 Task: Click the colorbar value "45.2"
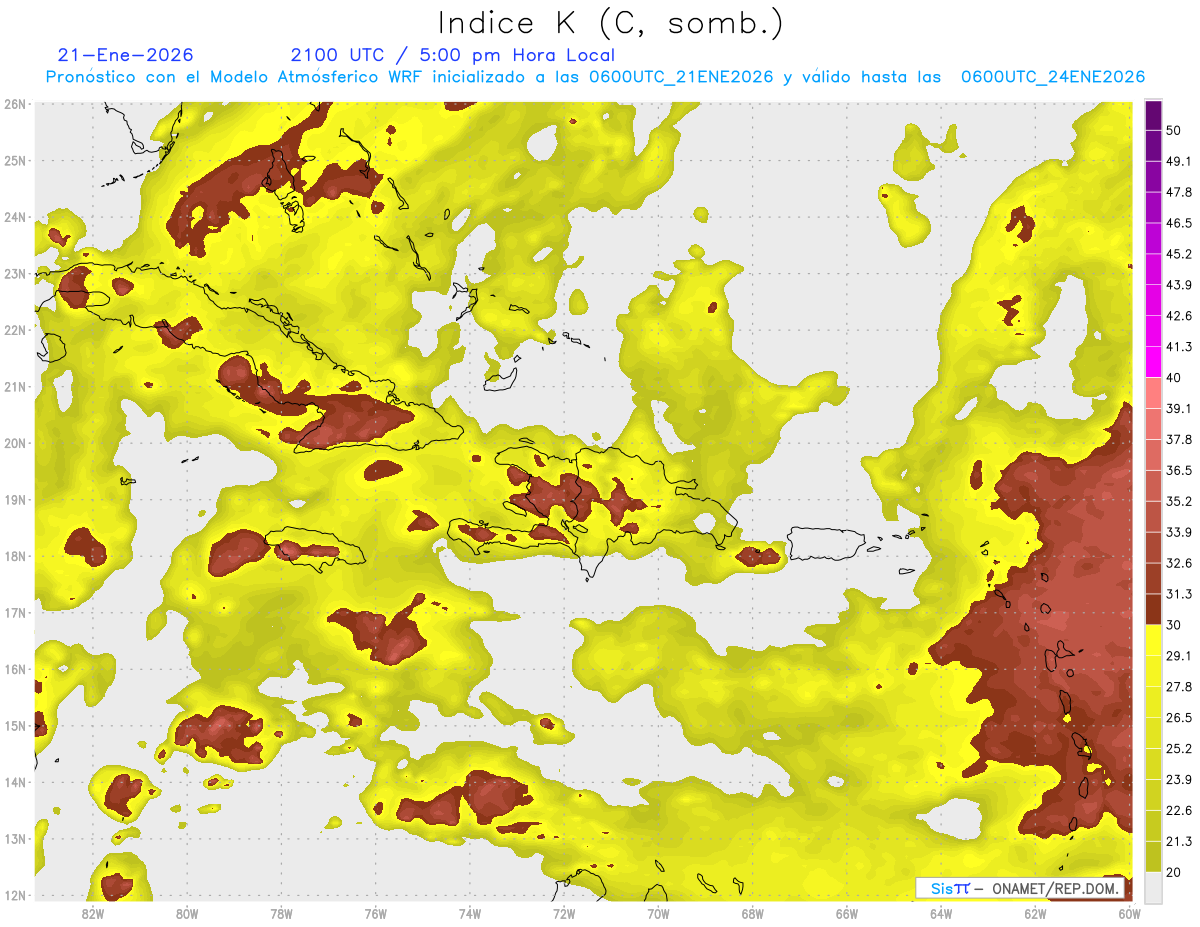pyautogui.click(x=1178, y=254)
